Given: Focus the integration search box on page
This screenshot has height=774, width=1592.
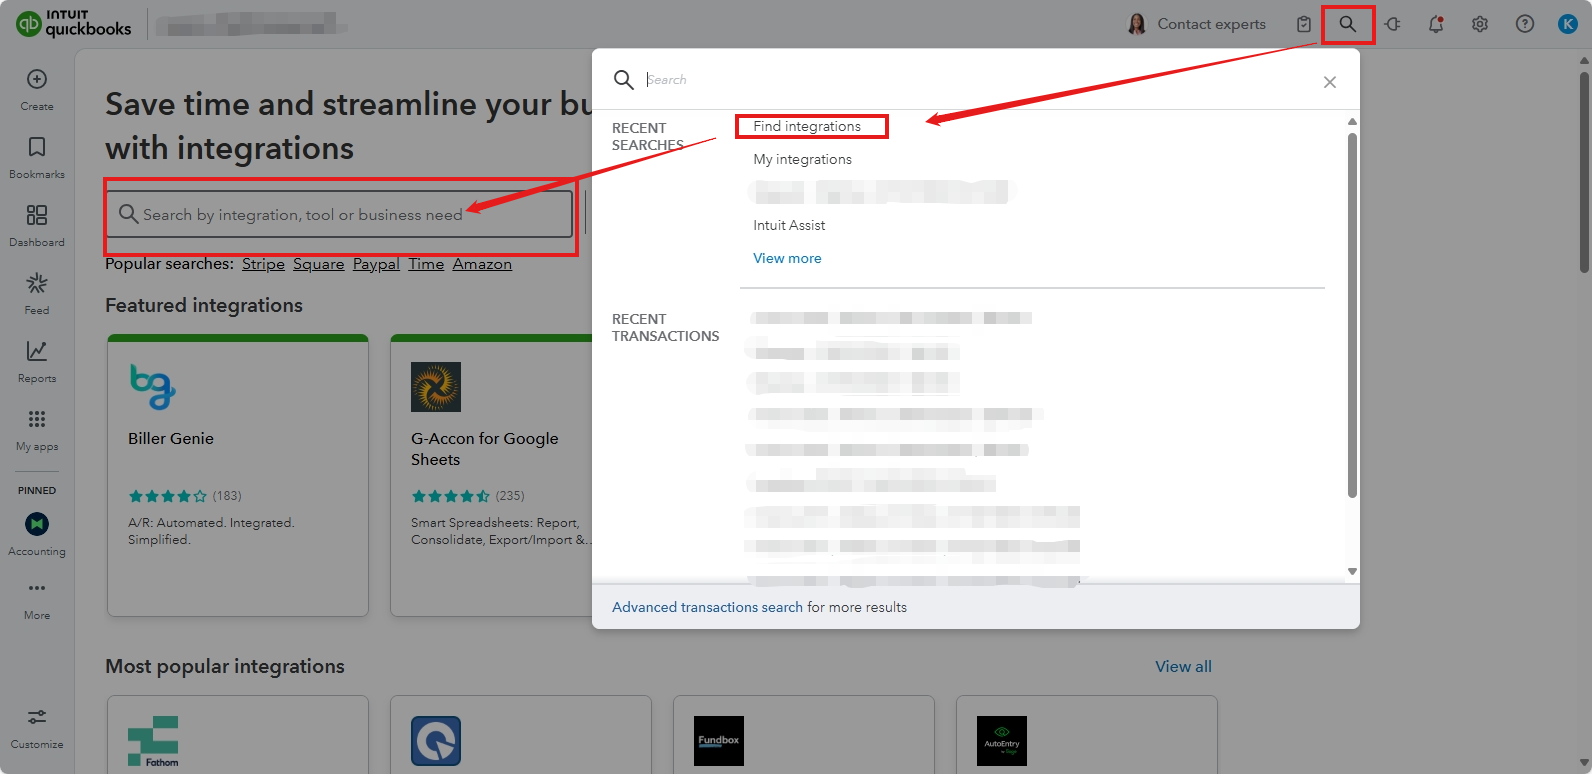Looking at the screenshot, I should (339, 214).
